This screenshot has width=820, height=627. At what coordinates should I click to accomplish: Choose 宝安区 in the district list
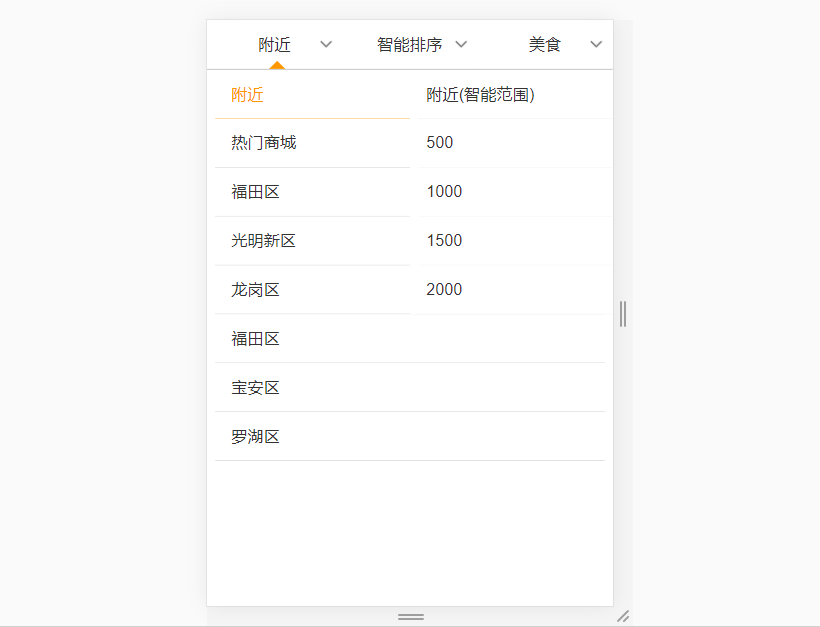256,388
